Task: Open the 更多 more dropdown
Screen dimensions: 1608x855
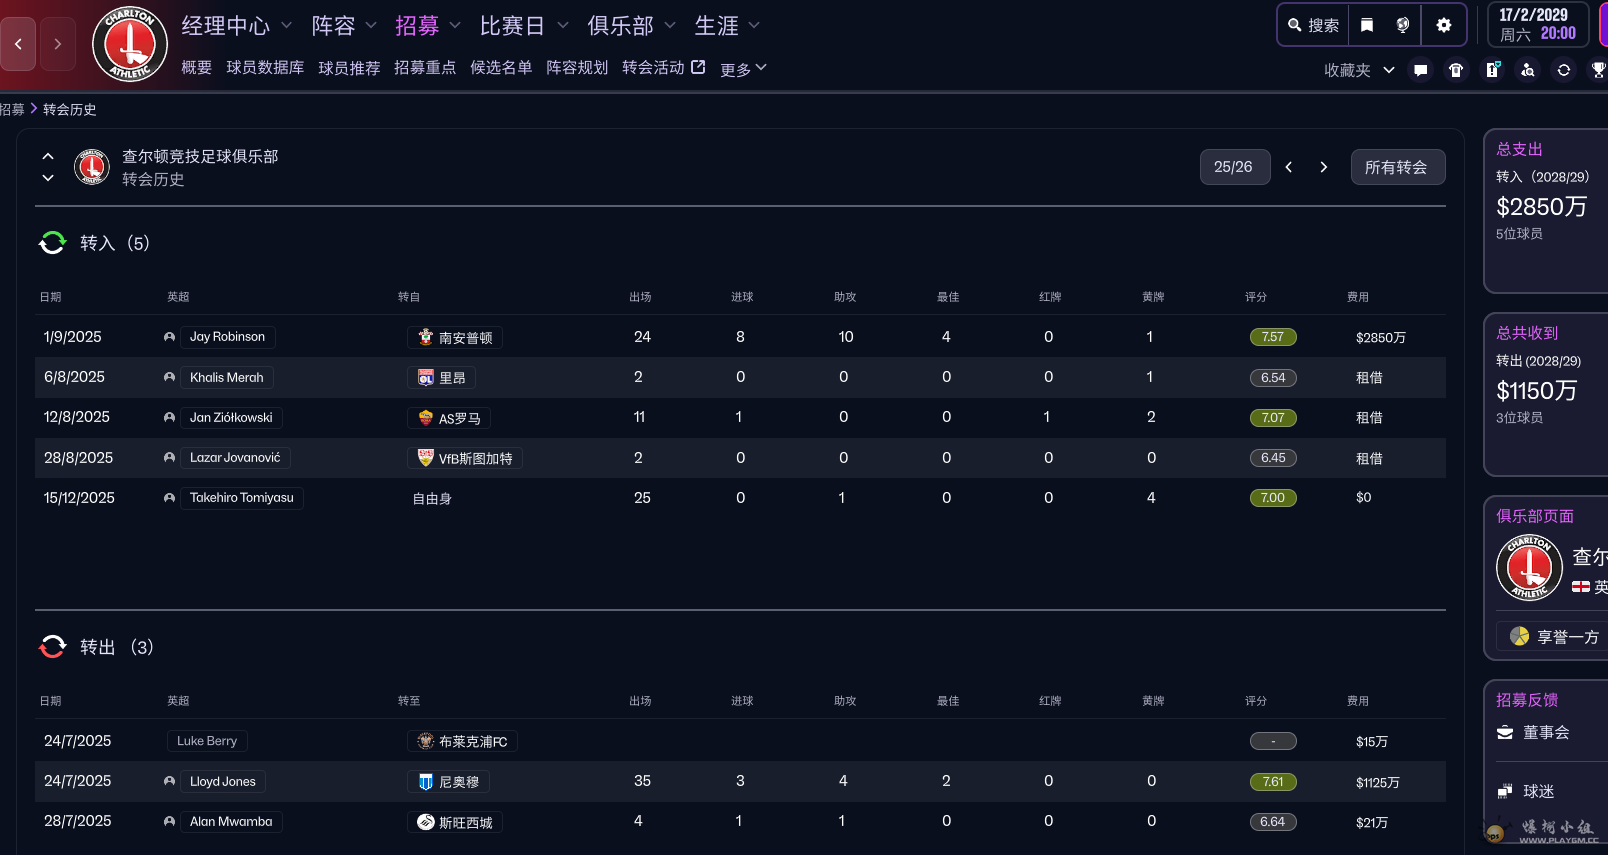Action: tap(743, 69)
